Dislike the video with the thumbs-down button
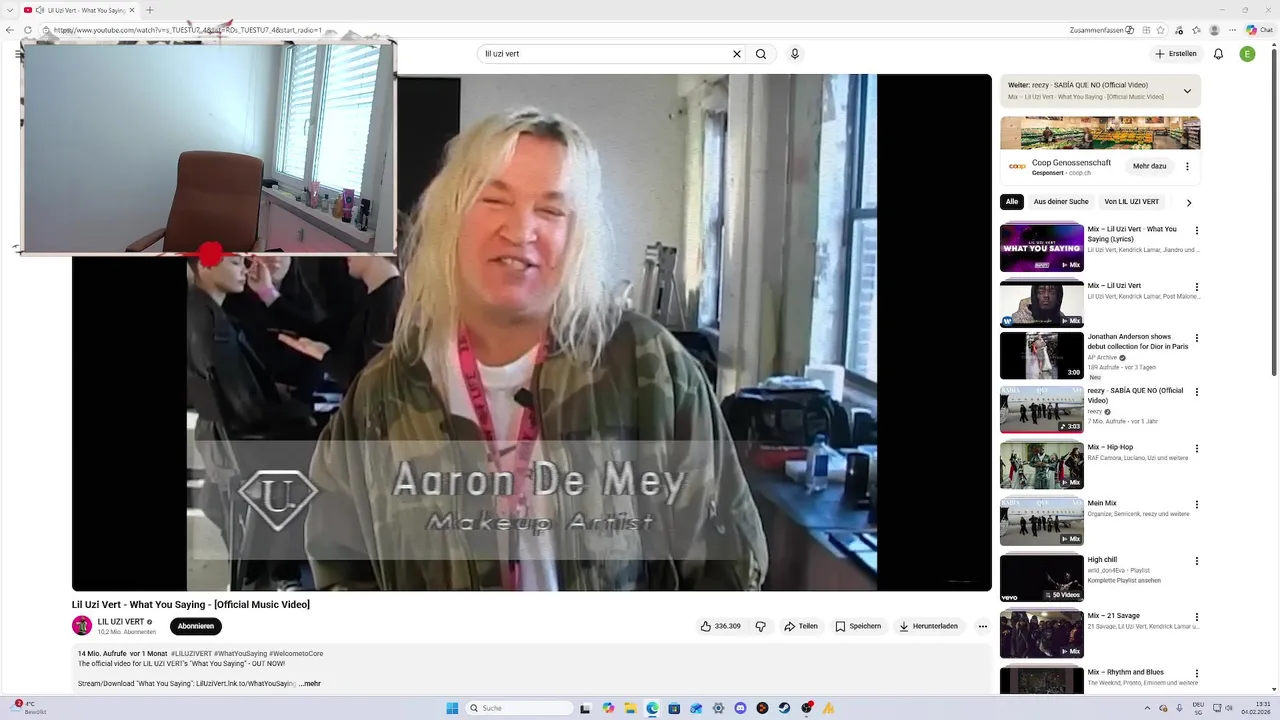 click(x=760, y=626)
